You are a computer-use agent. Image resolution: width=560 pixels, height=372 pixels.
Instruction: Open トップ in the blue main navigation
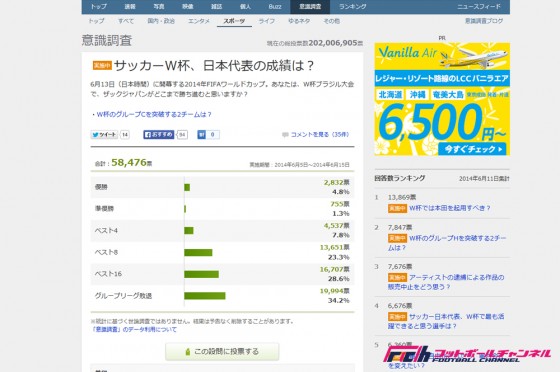(x=98, y=6)
